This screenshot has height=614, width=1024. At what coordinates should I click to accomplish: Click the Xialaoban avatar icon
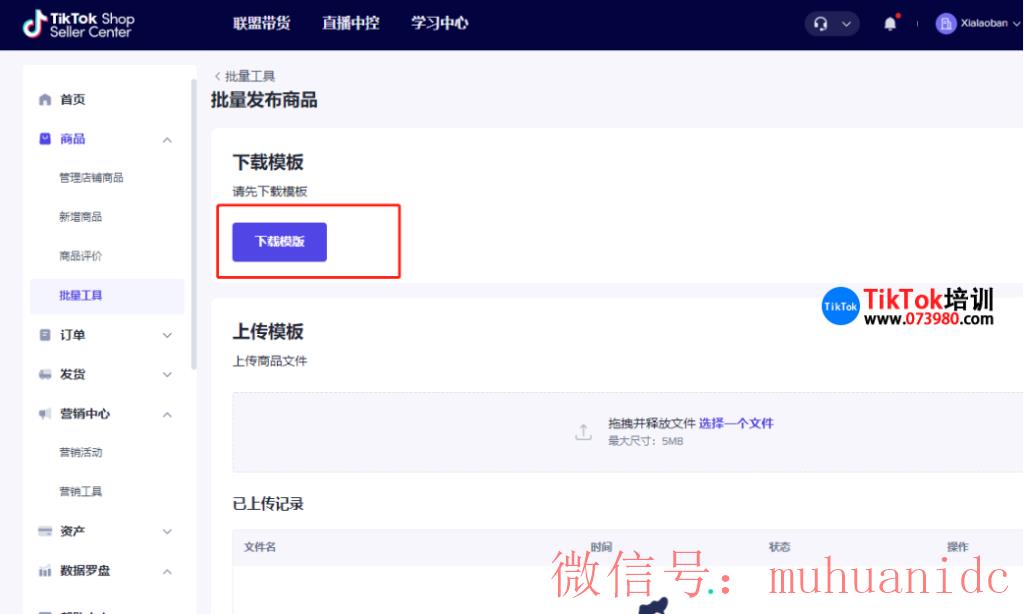pos(946,23)
